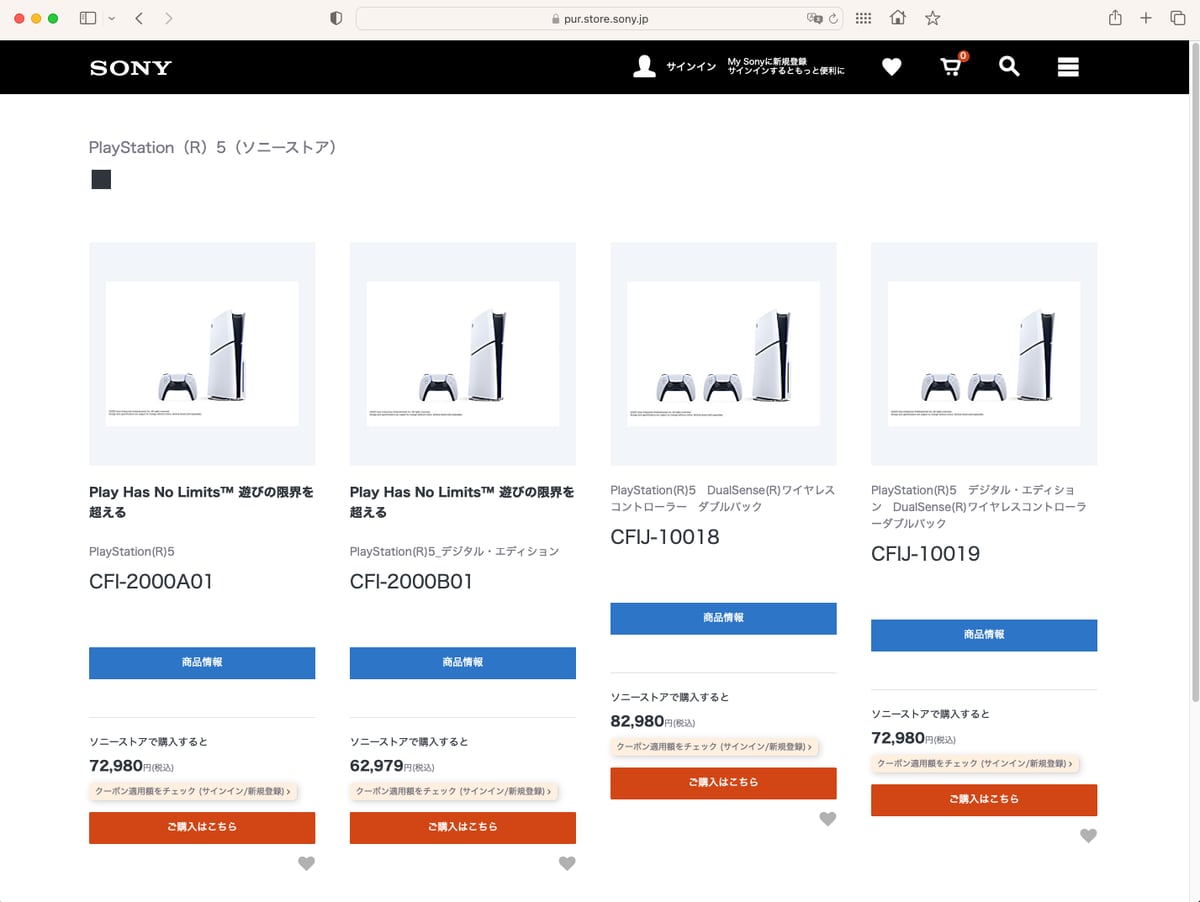Open the Safari share icon
This screenshot has width=1200, height=902.
(1115, 18)
